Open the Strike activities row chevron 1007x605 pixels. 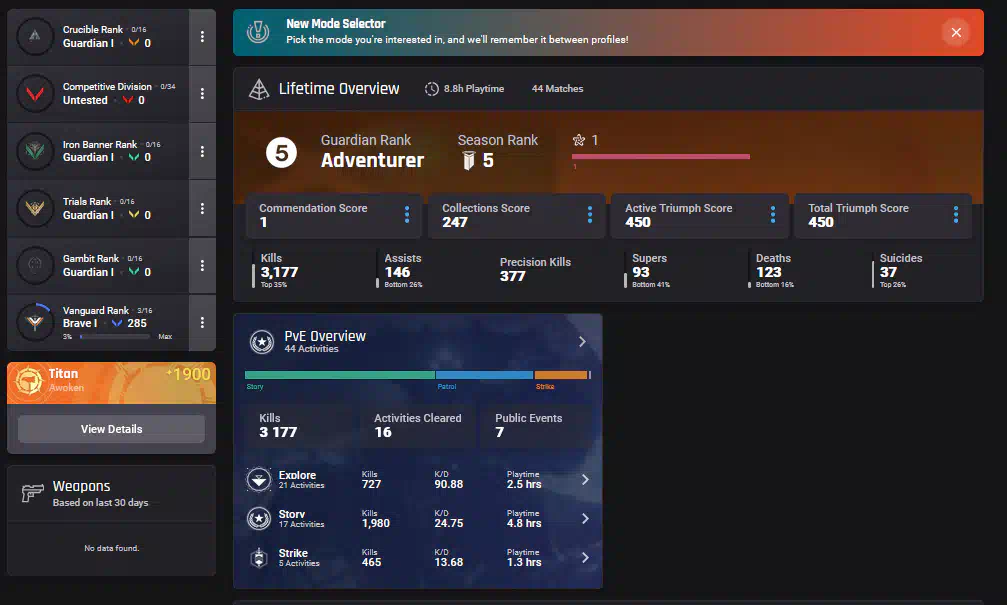pos(585,558)
